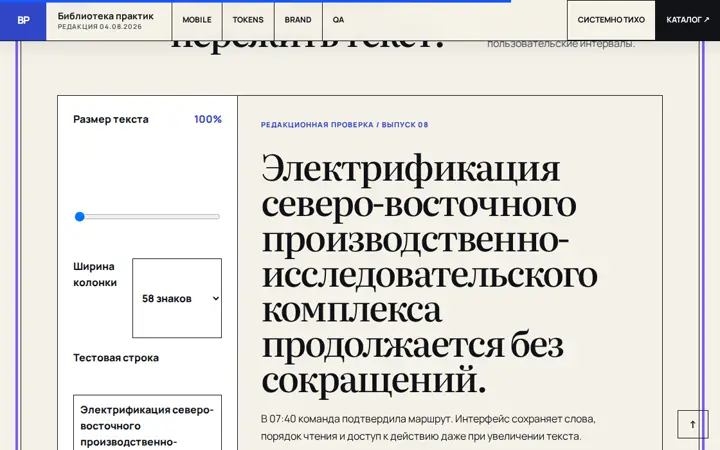Click the Электрификация headline text
720x450 pixels.
tap(429, 274)
